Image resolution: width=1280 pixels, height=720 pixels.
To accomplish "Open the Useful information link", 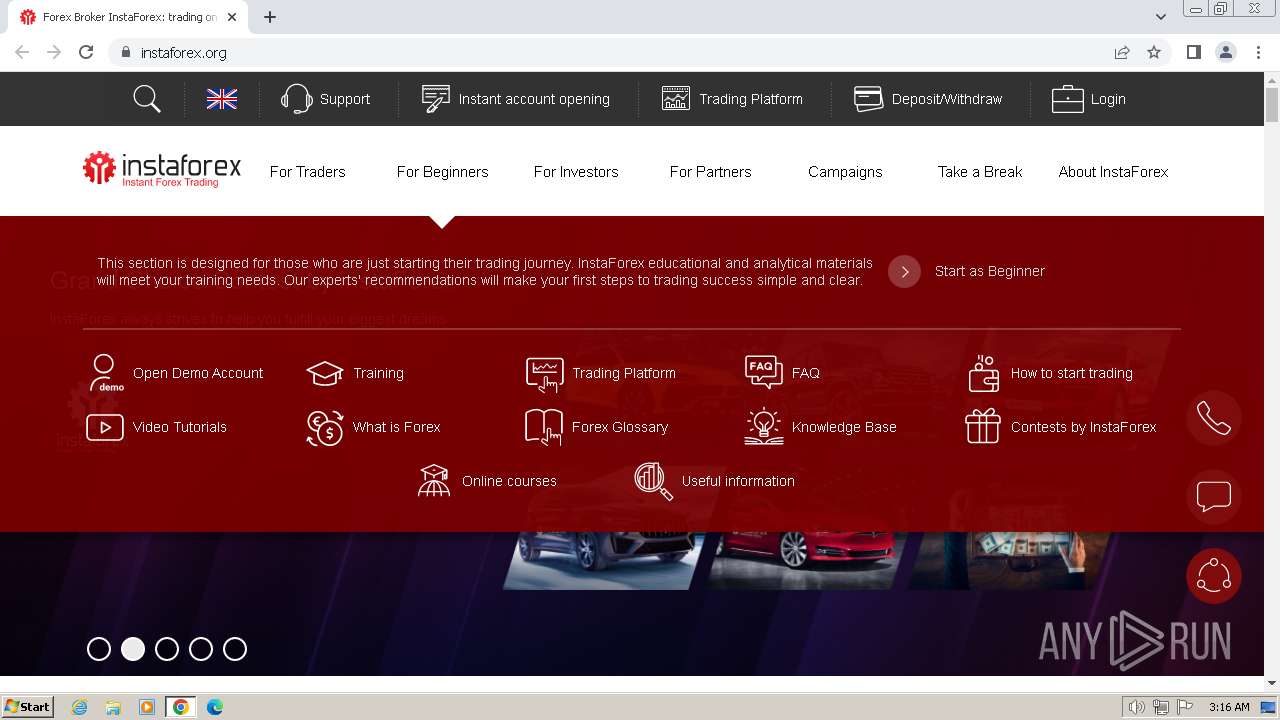I will tap(738, 481).
